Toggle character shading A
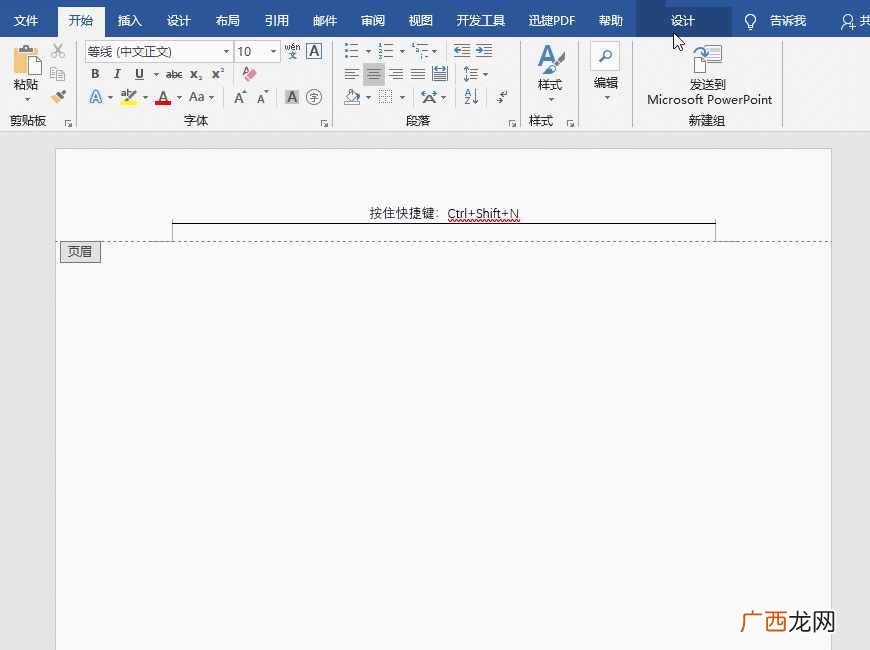 click(292, 97)
